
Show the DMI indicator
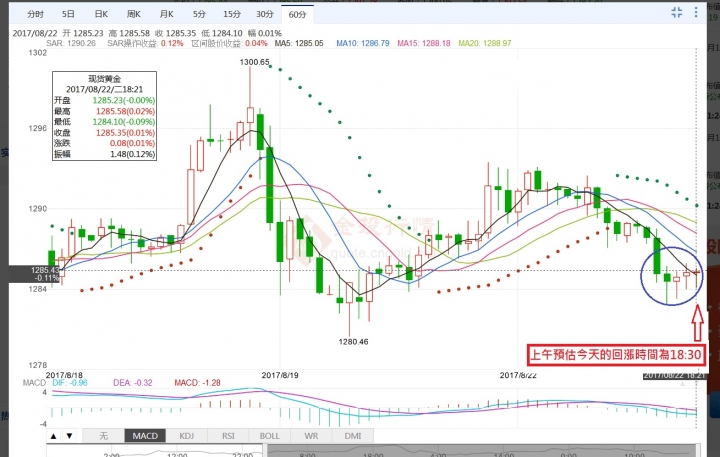(x=351, y=436)
